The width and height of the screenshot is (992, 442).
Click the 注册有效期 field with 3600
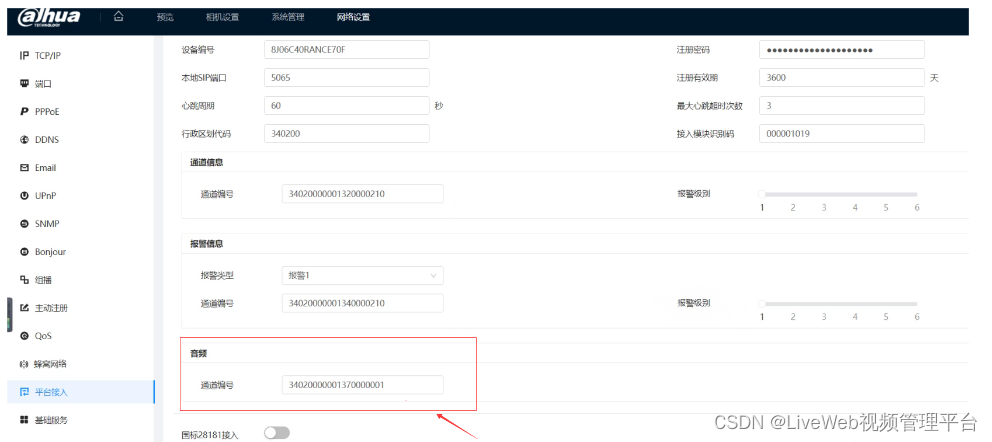pos(842,78)
